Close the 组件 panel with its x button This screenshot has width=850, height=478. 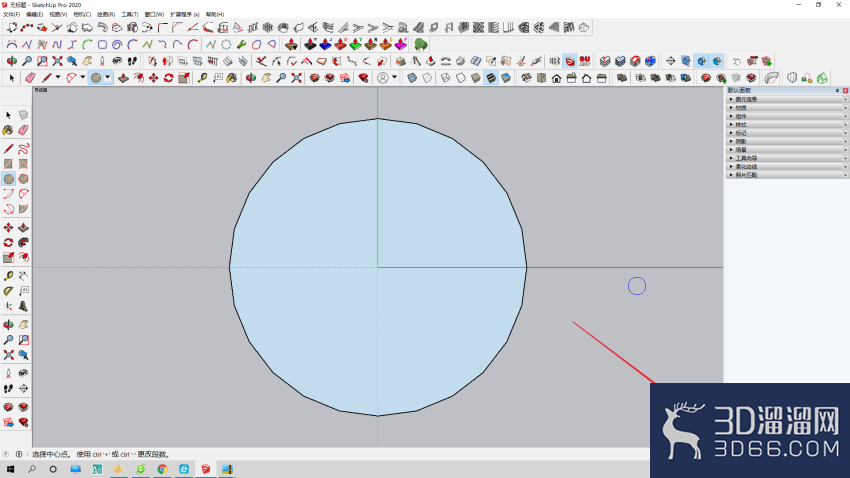845,116
